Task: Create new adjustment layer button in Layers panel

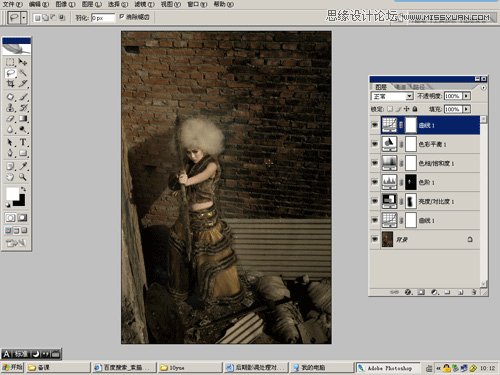Action: (434, 292)
